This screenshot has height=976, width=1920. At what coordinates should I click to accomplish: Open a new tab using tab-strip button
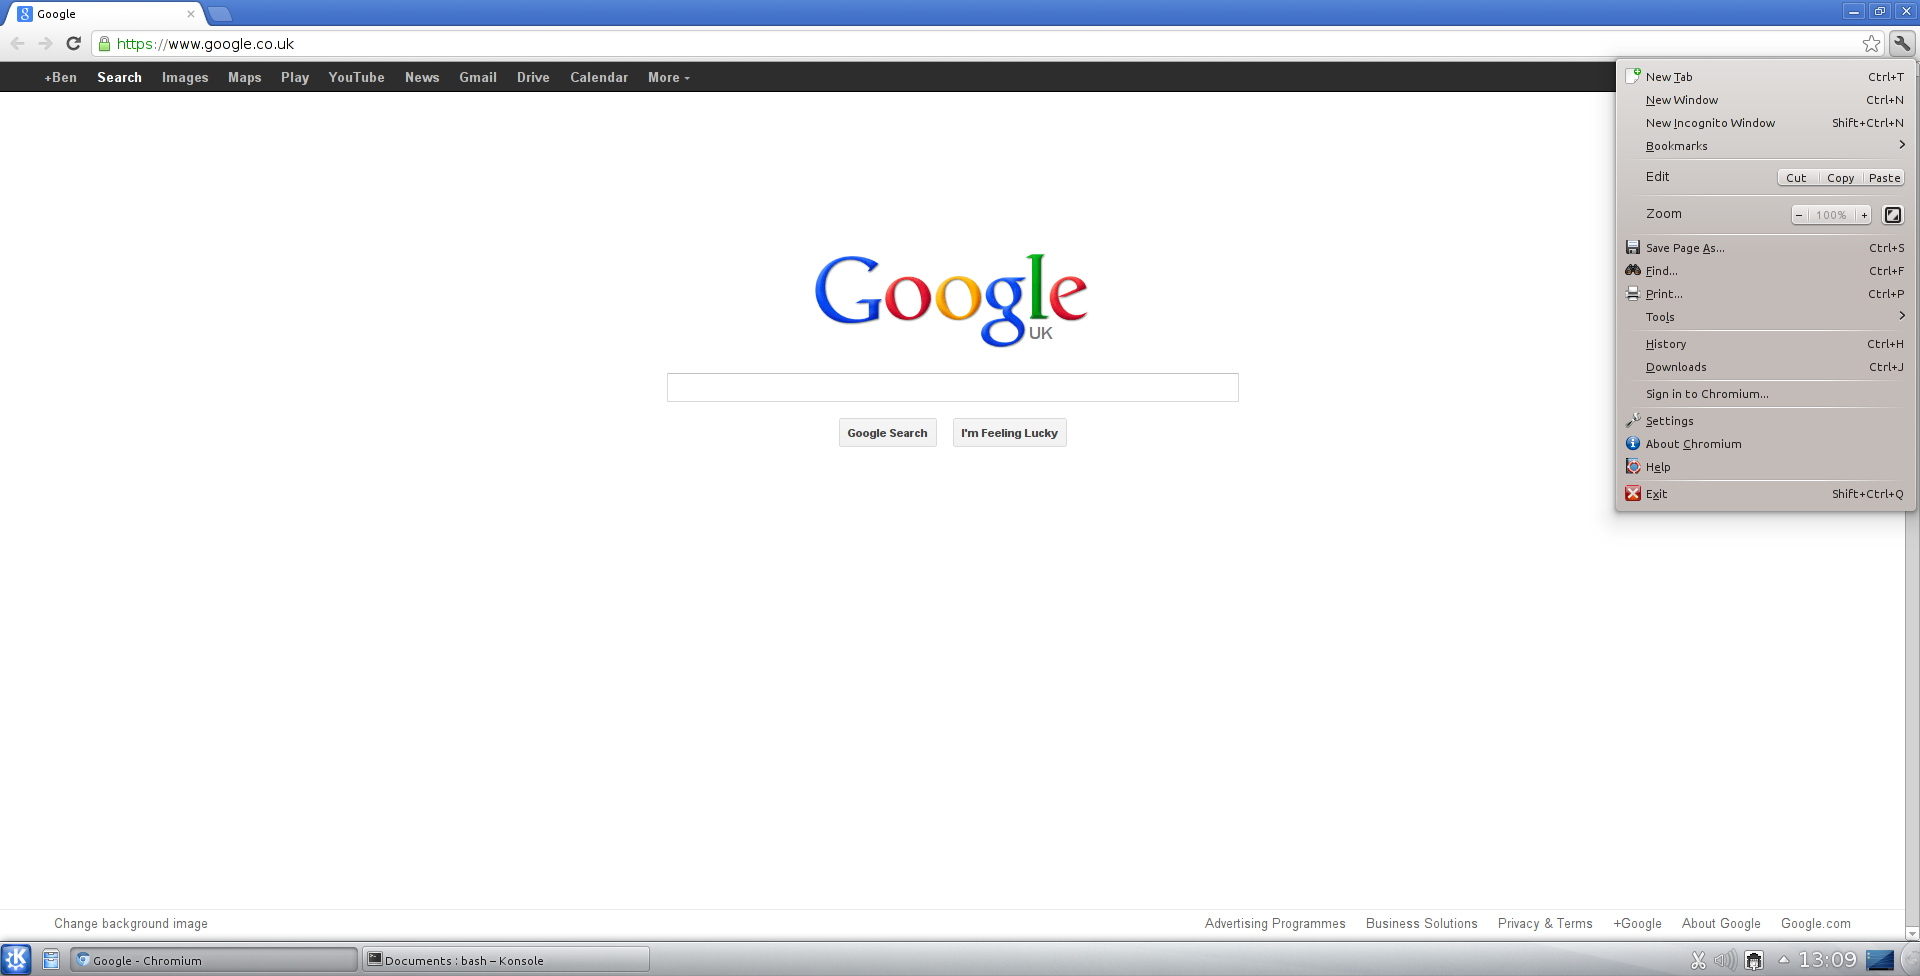point(220,14)
